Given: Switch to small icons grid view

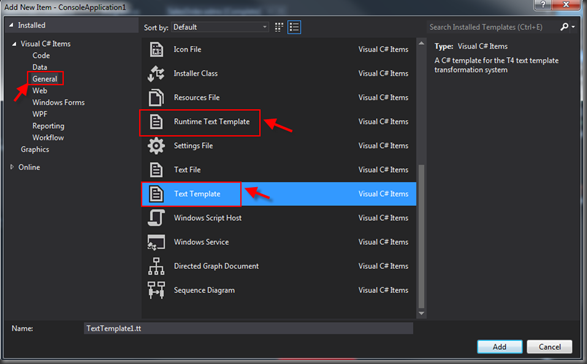Looking at the screenshot, I should click(279, 27).
